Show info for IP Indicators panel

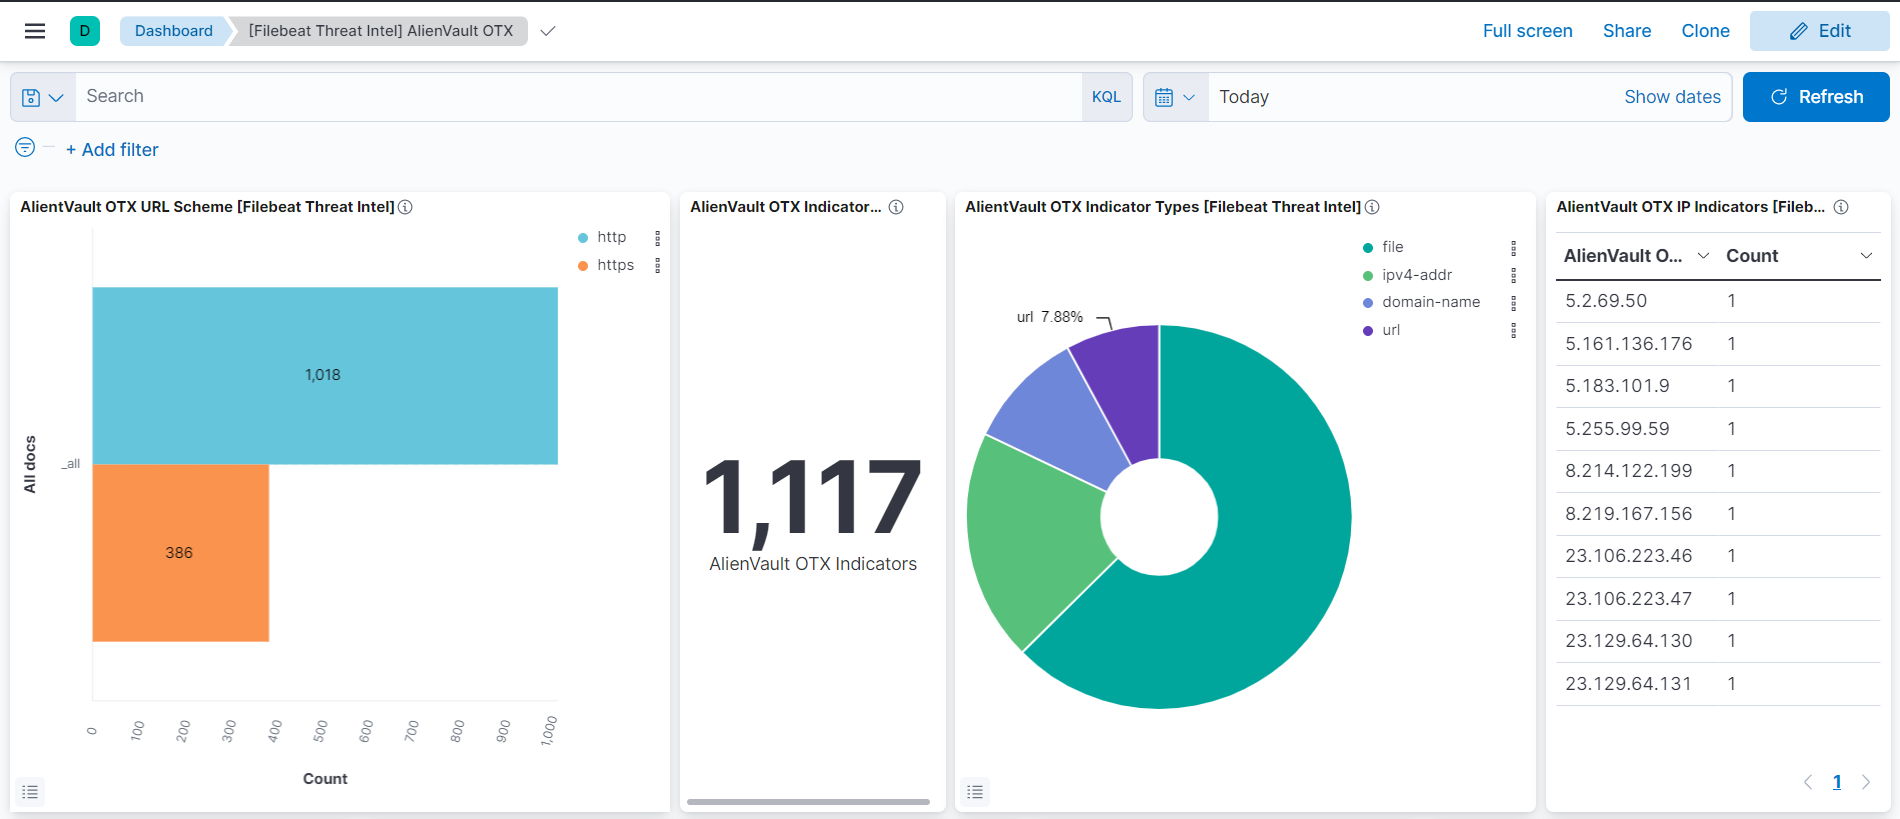pos(1841,207)
